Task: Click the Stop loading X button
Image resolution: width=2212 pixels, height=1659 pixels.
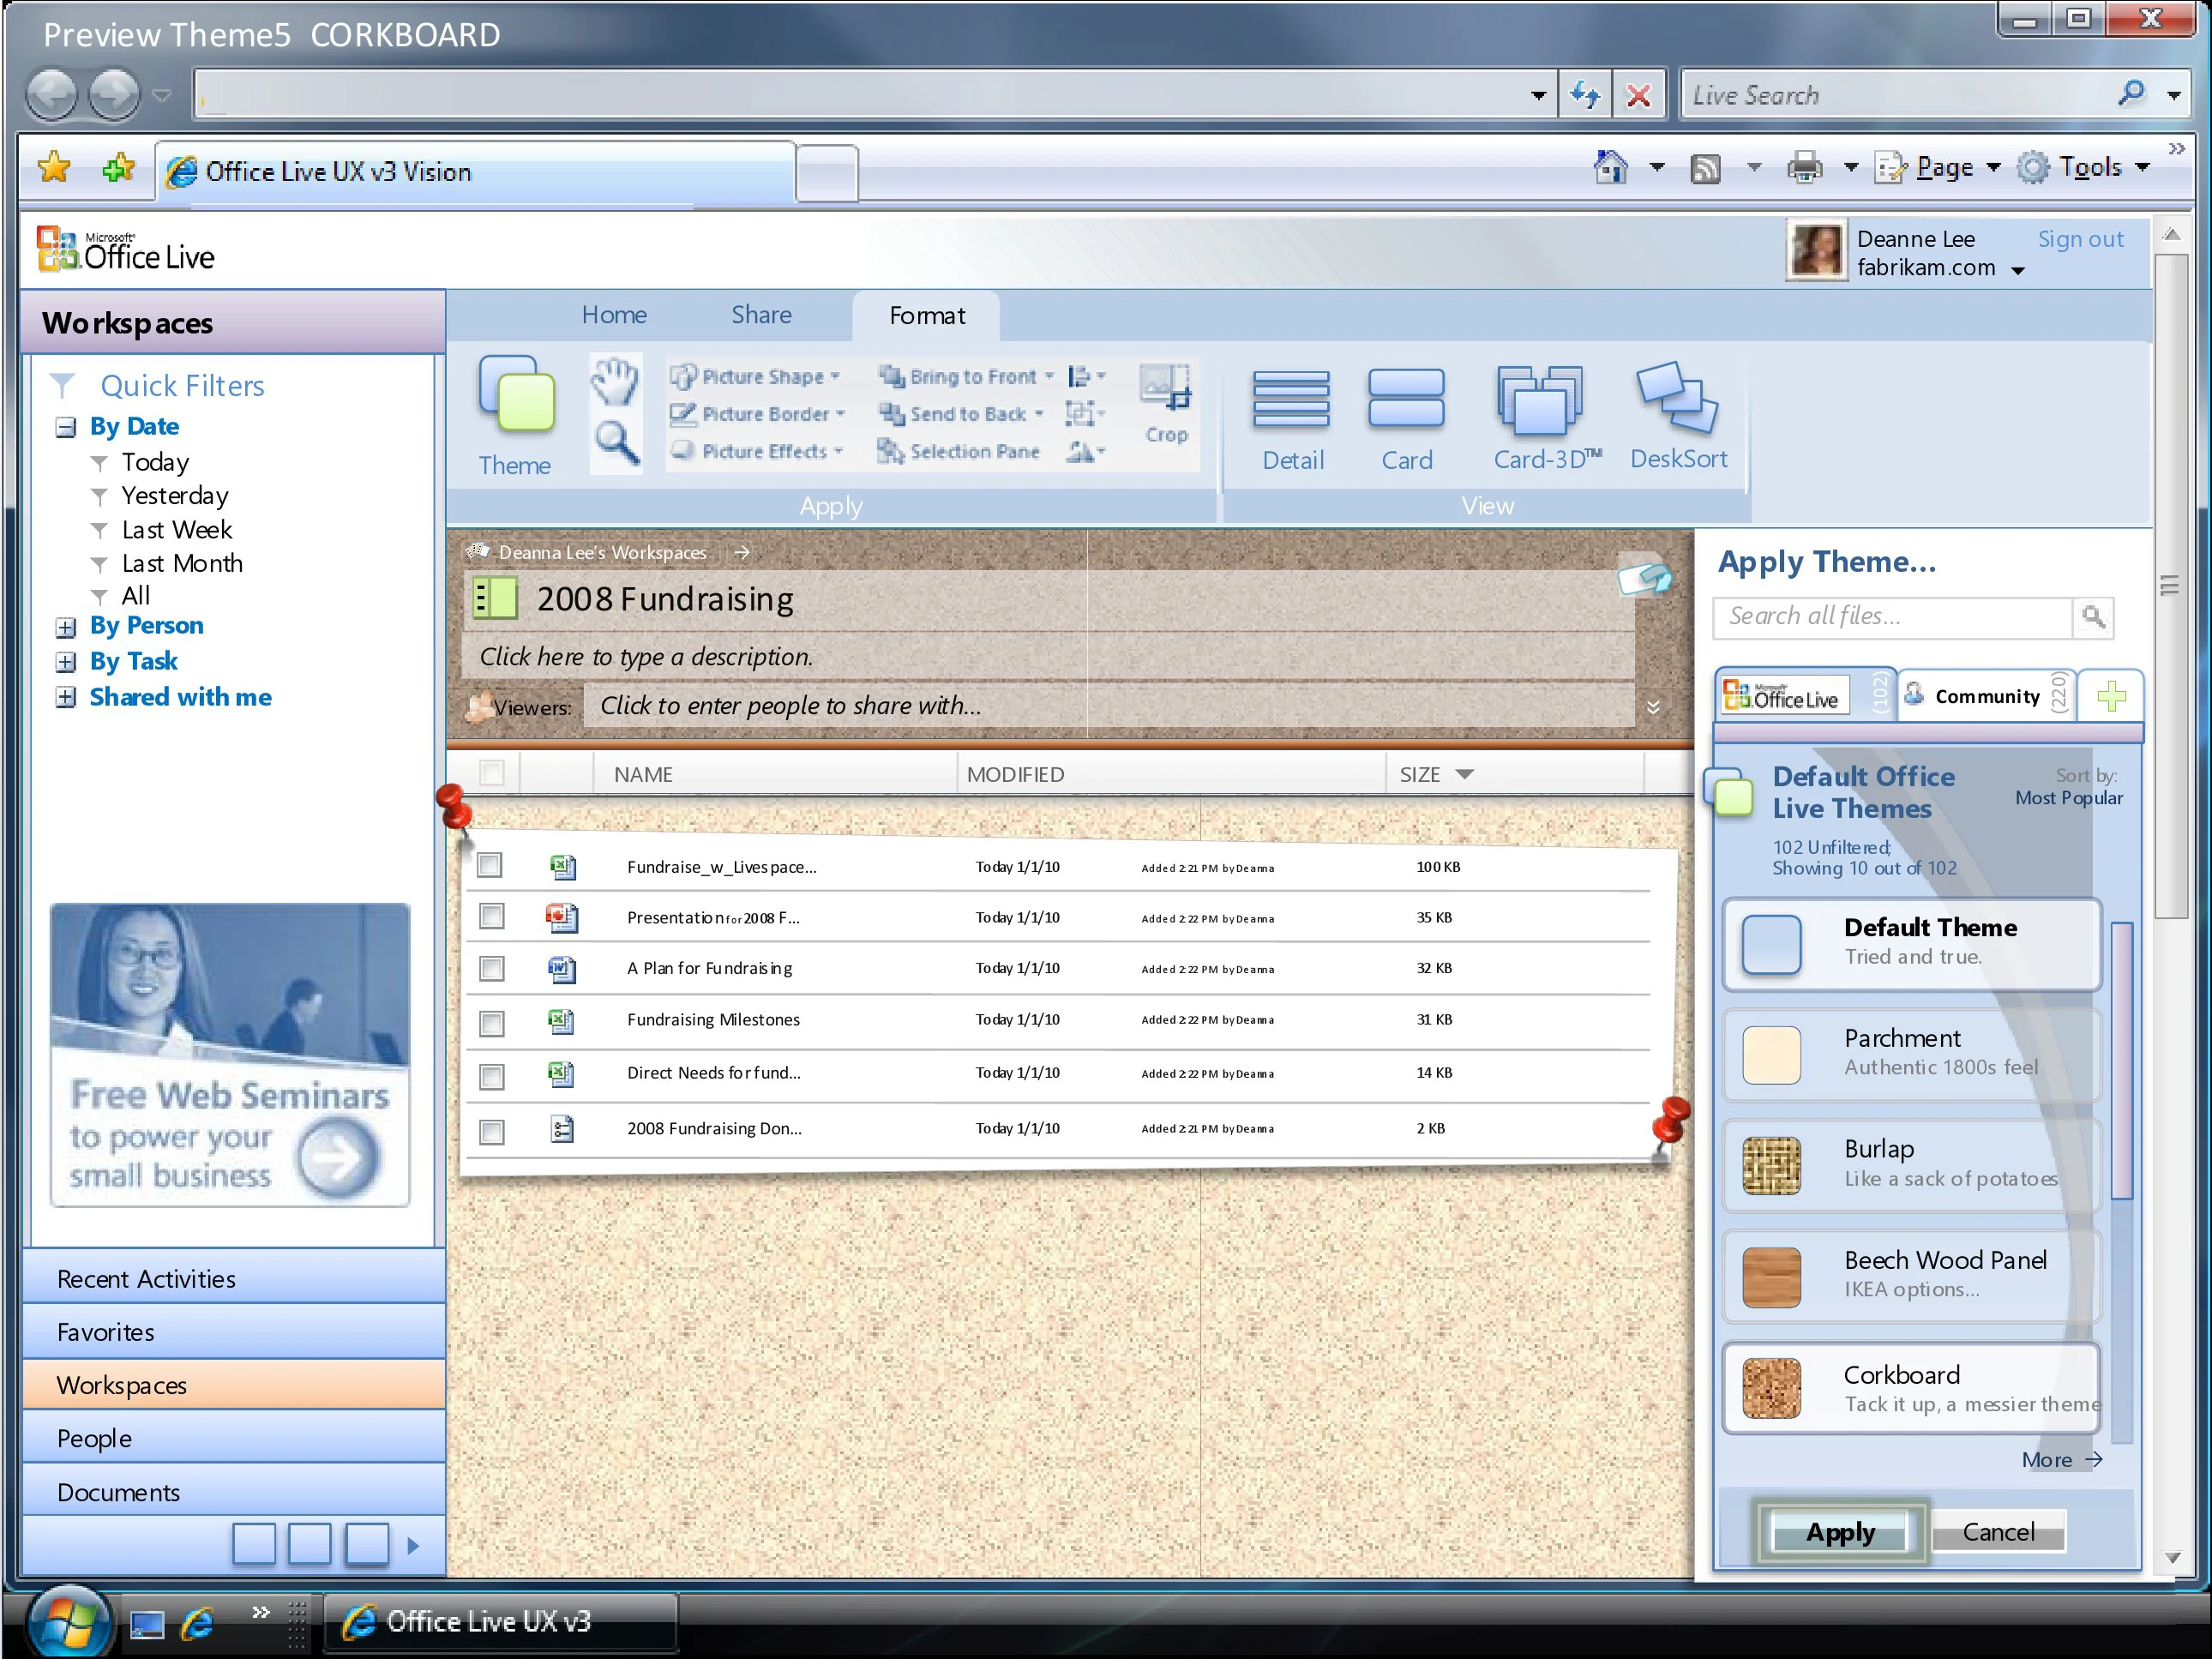Action: pos(1638,95)
